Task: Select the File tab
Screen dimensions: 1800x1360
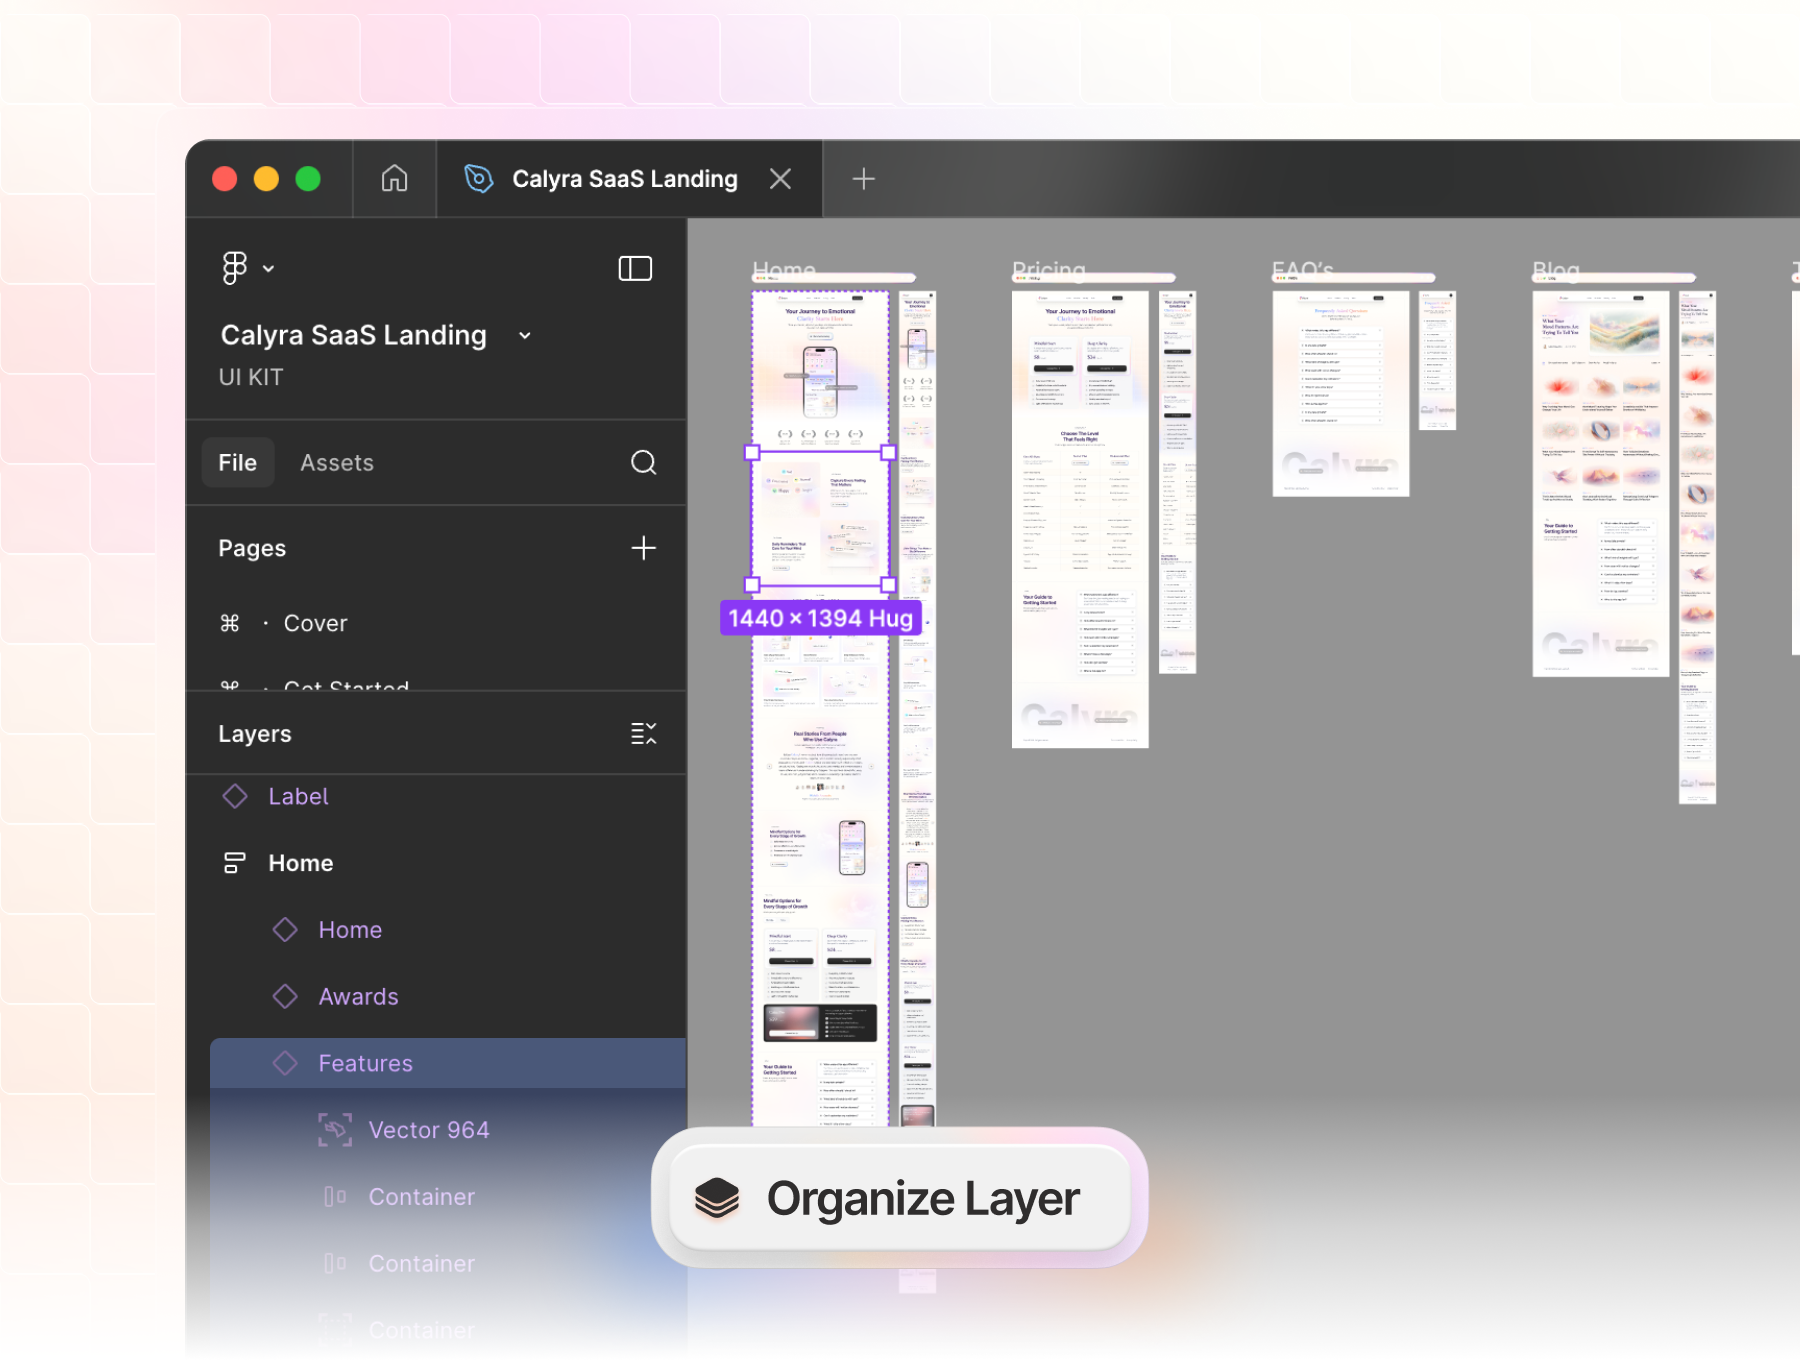Action: pyautogui.click(x=238, y=463)
